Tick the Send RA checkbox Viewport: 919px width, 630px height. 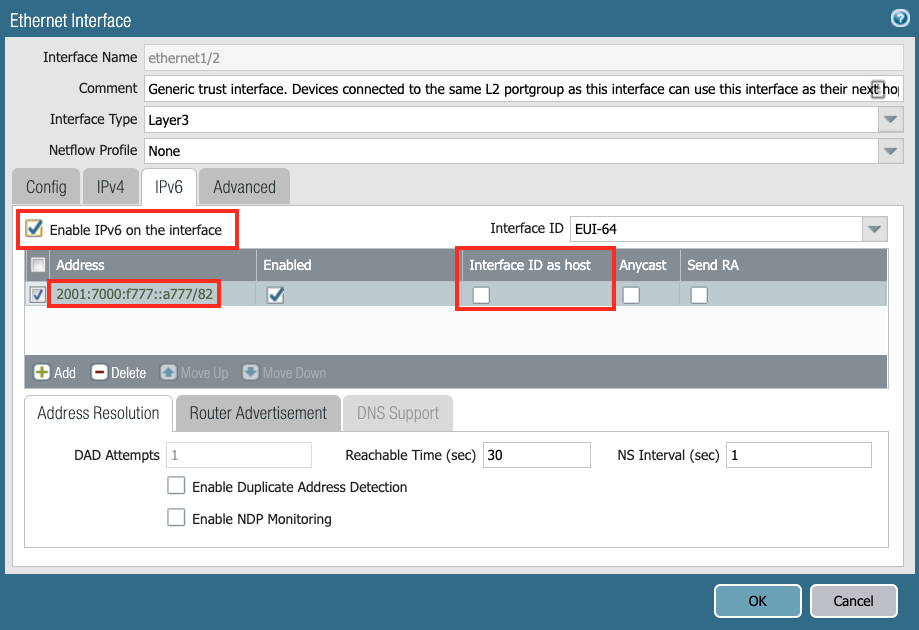[x=699, y=295]
